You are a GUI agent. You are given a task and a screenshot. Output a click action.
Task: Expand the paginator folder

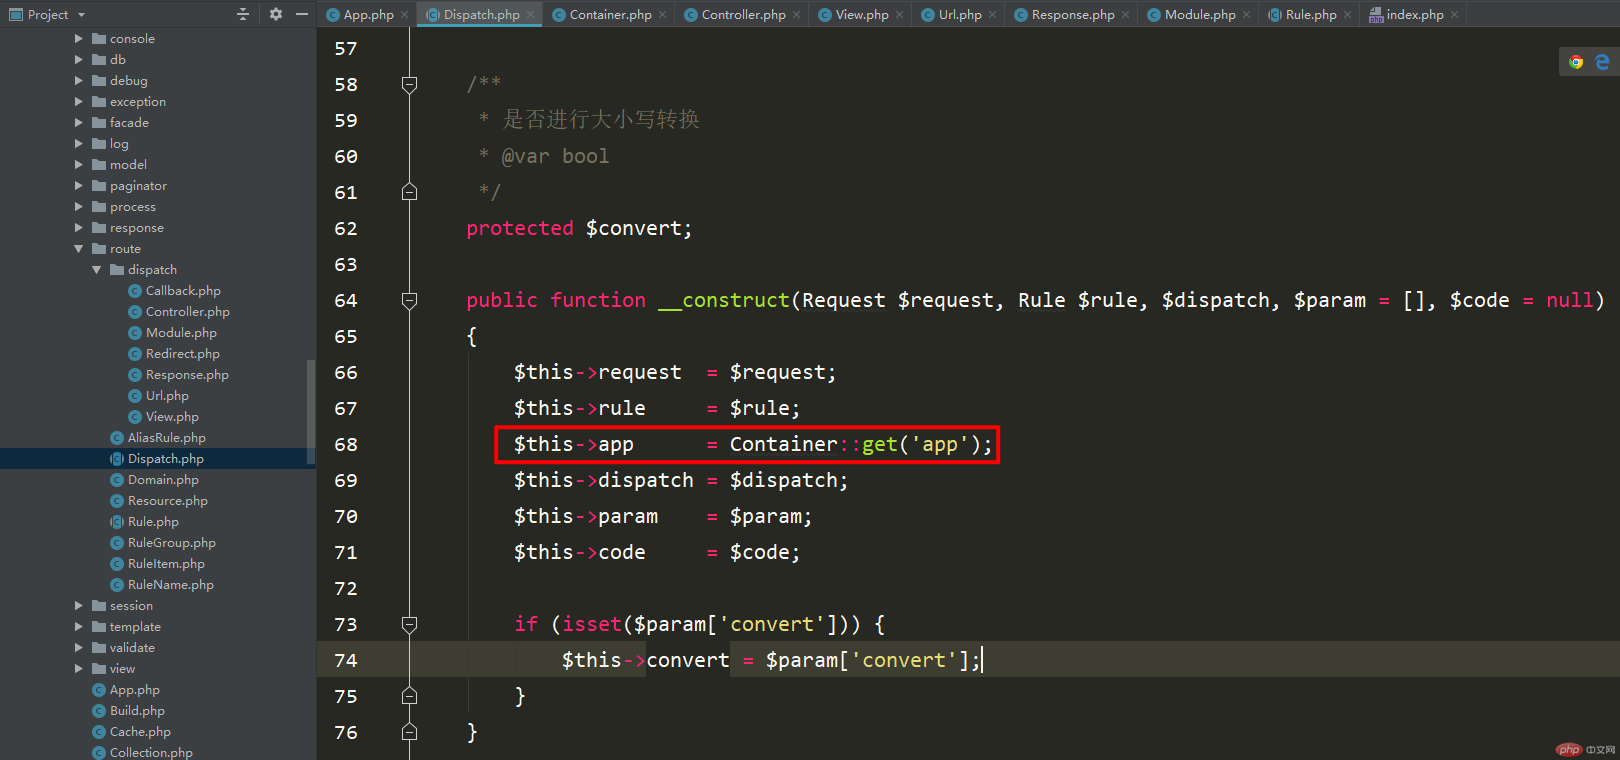pyautogui.click(x=79, y=186)
